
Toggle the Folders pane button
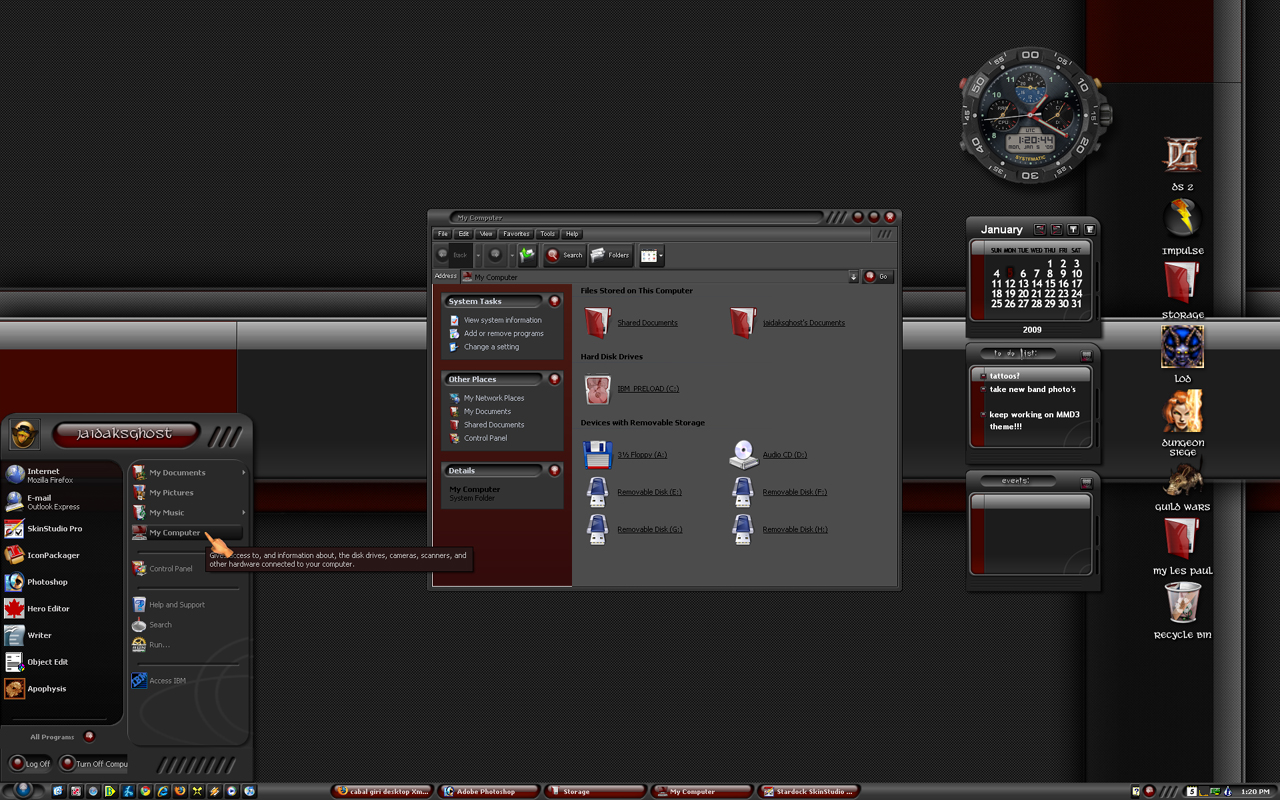[611, 255]
